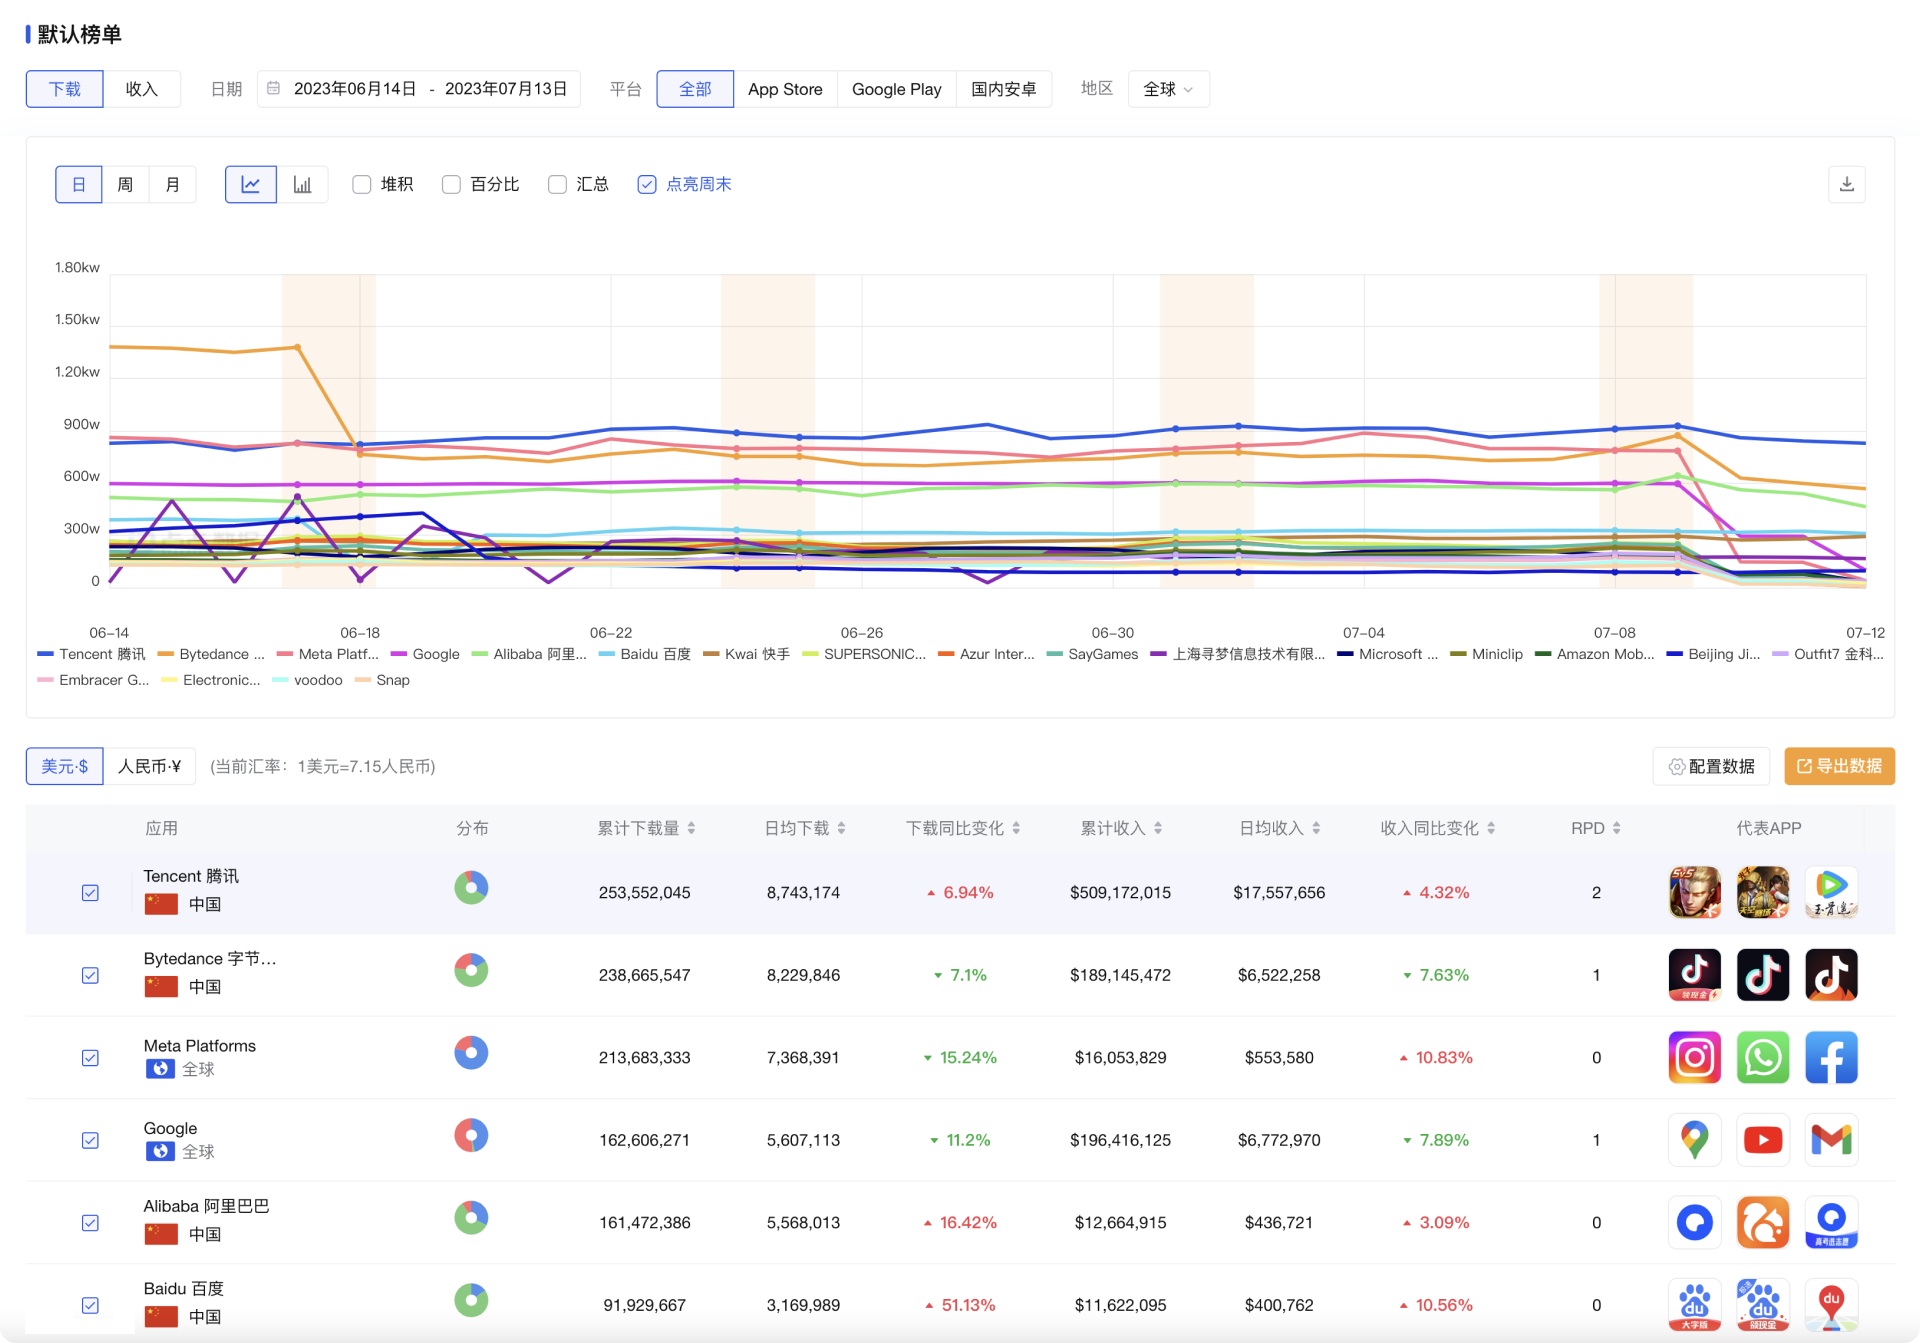Open Bytedance's middle TikTok app icon

point(1762,975)
